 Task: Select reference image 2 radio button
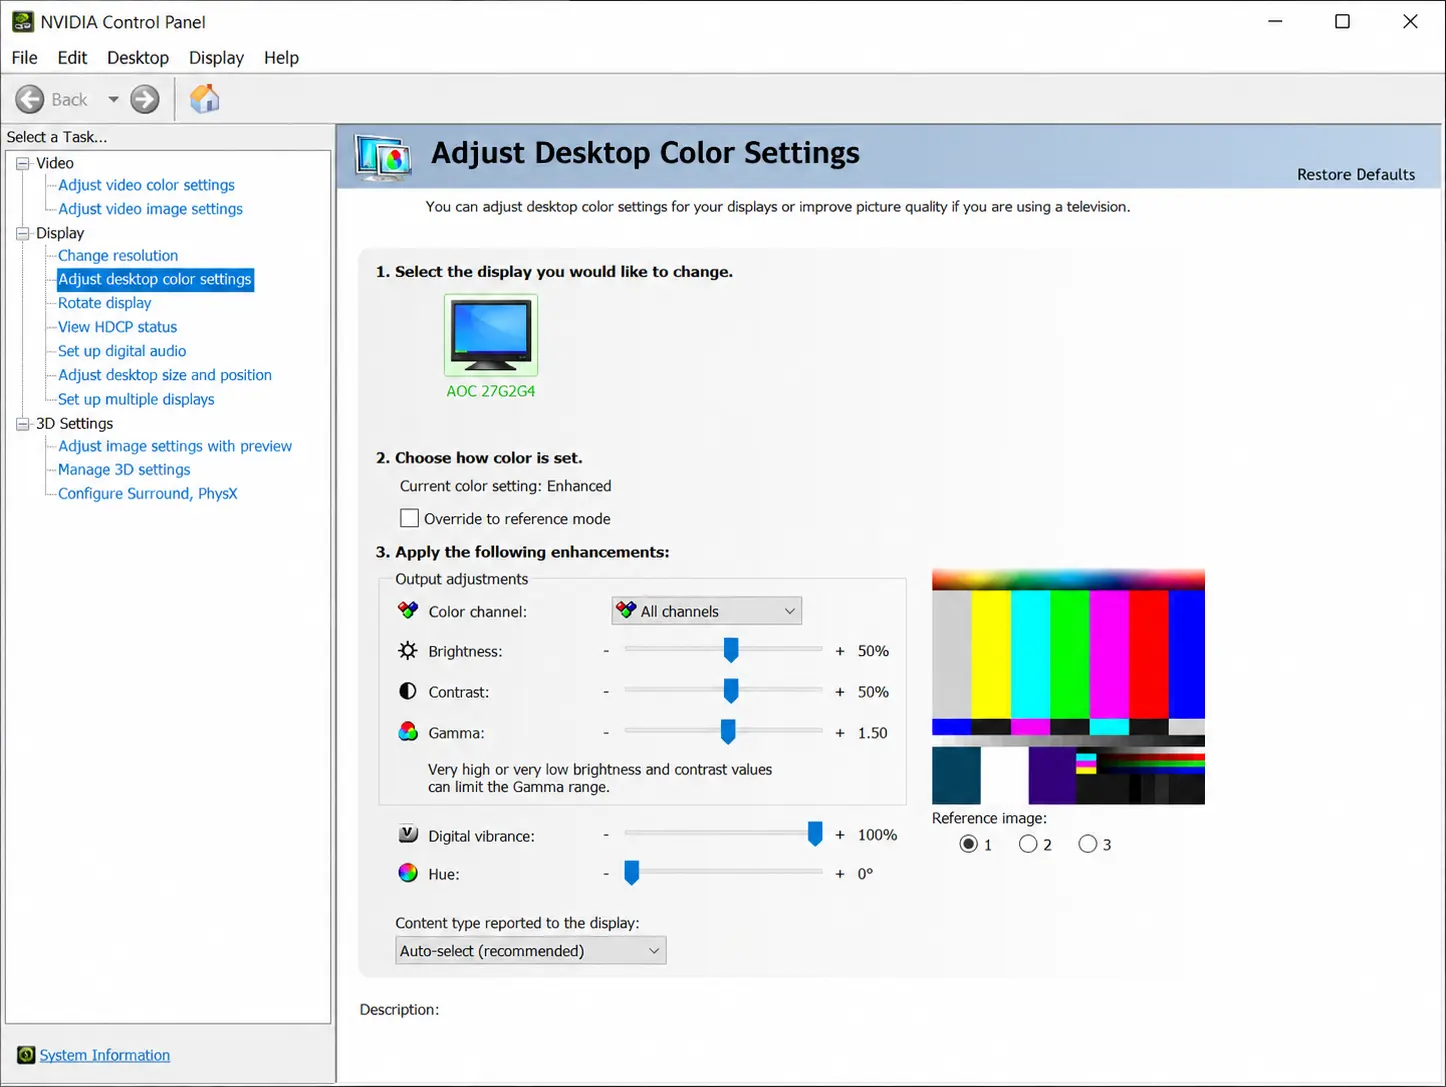click(1028, 844)
